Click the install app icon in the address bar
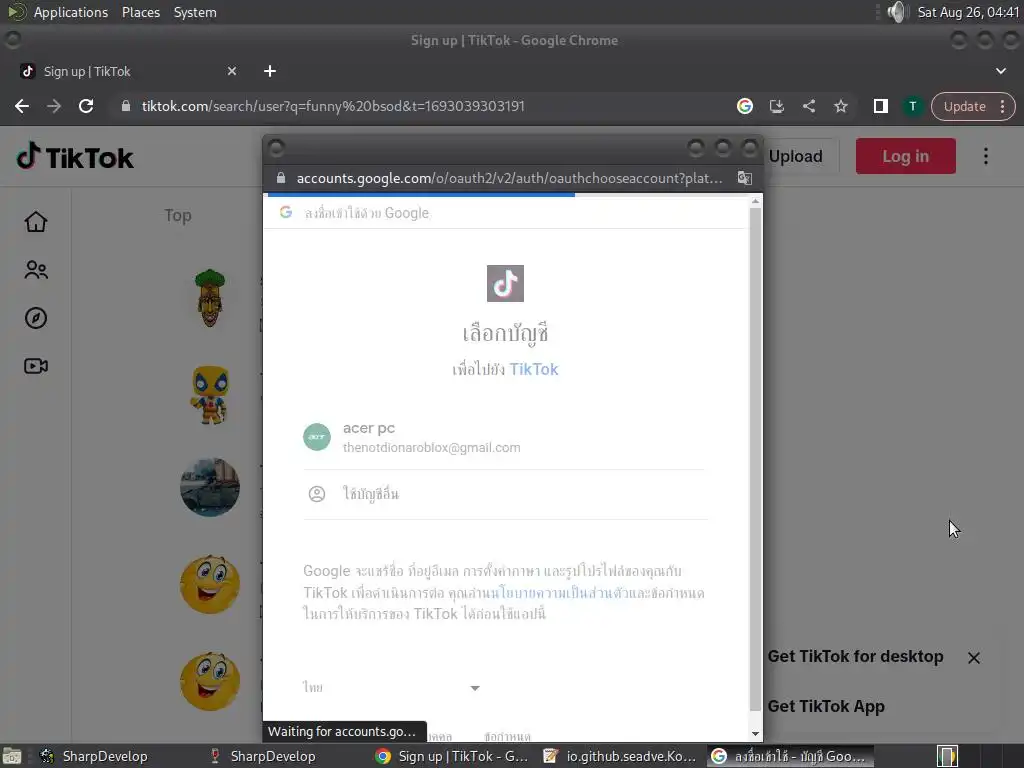This screenshot has width=1024, height=768. 776,106
